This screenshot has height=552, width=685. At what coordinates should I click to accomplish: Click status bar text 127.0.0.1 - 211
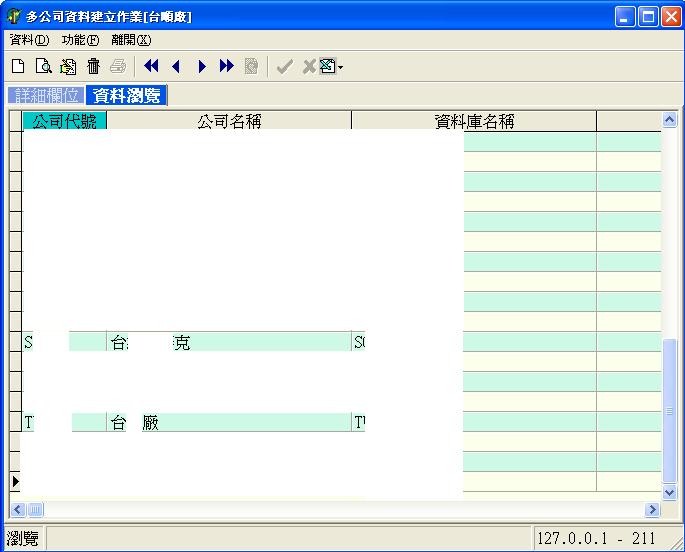click(x=596, y=538)
